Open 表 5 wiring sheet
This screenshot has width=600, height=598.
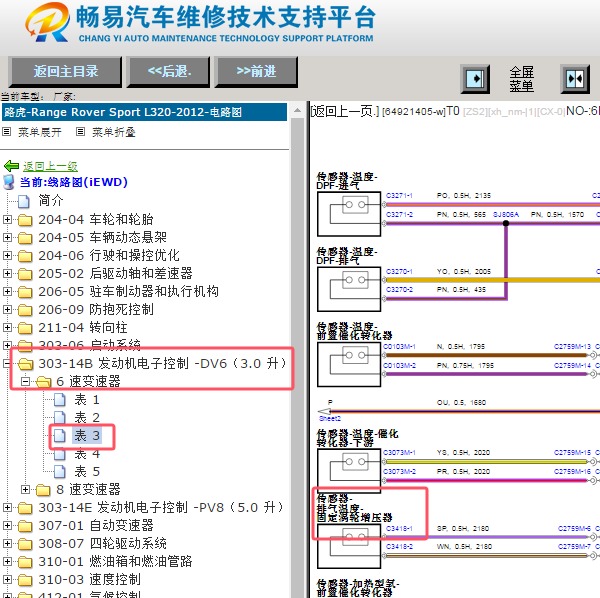(x=87, y=471)
